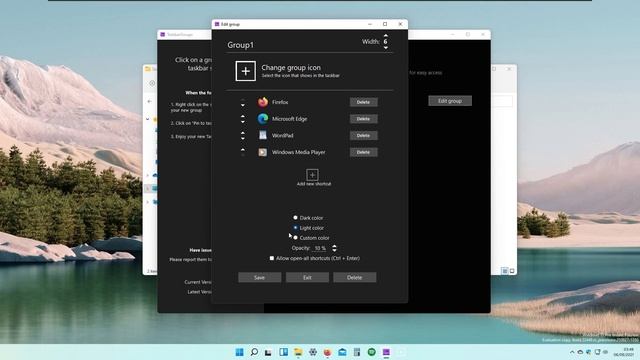Viewport: 640px width, 360px height.
Task: Click the Change group icon heading
Action: click(x=291, y=68)
